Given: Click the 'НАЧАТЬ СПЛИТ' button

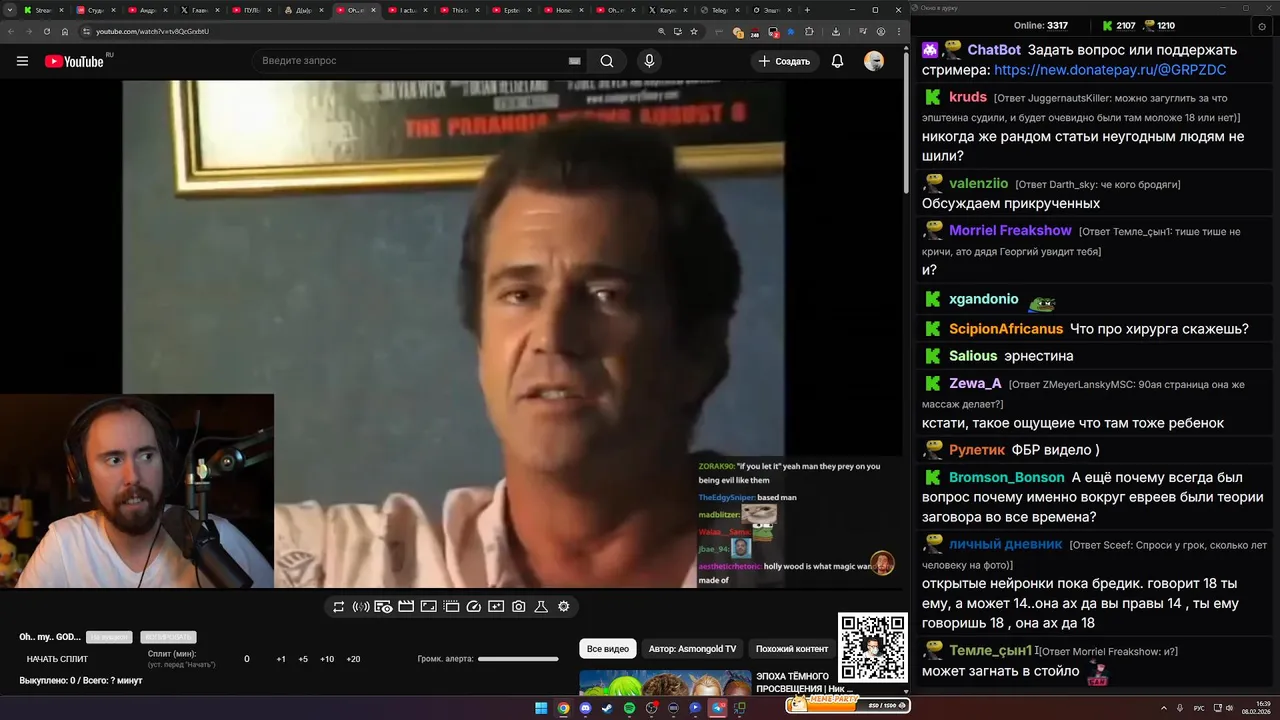Looking at the screenshot, I should click(57, 659).
